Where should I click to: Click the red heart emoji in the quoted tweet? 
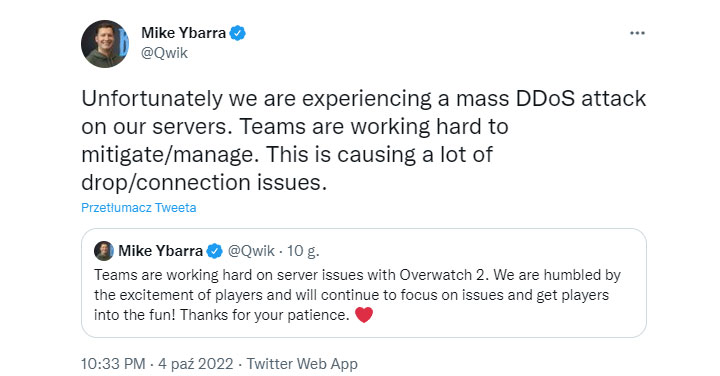[x=364, y=315]
